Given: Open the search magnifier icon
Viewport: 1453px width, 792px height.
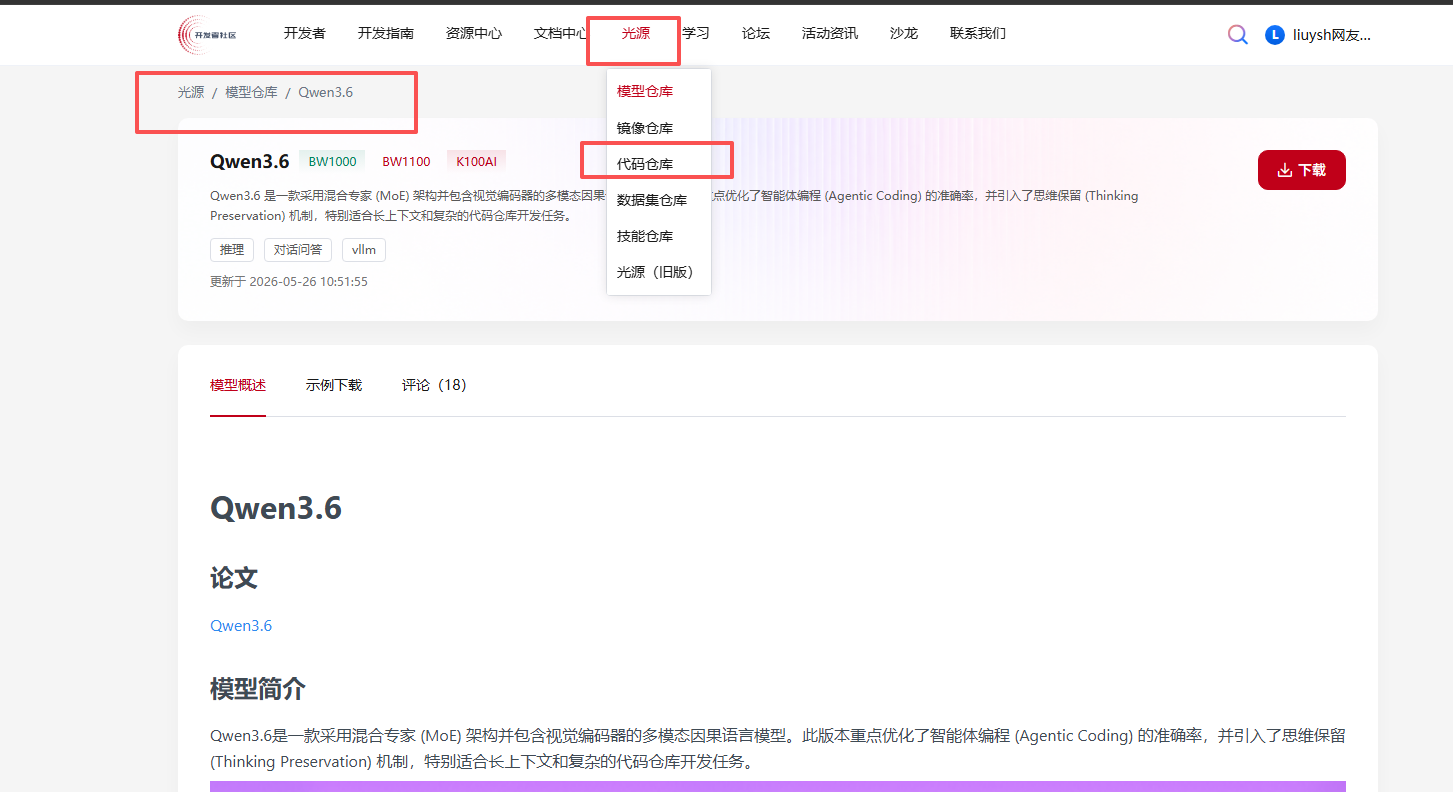Looking at the screenshot, I should click(x=1238, y=35).
